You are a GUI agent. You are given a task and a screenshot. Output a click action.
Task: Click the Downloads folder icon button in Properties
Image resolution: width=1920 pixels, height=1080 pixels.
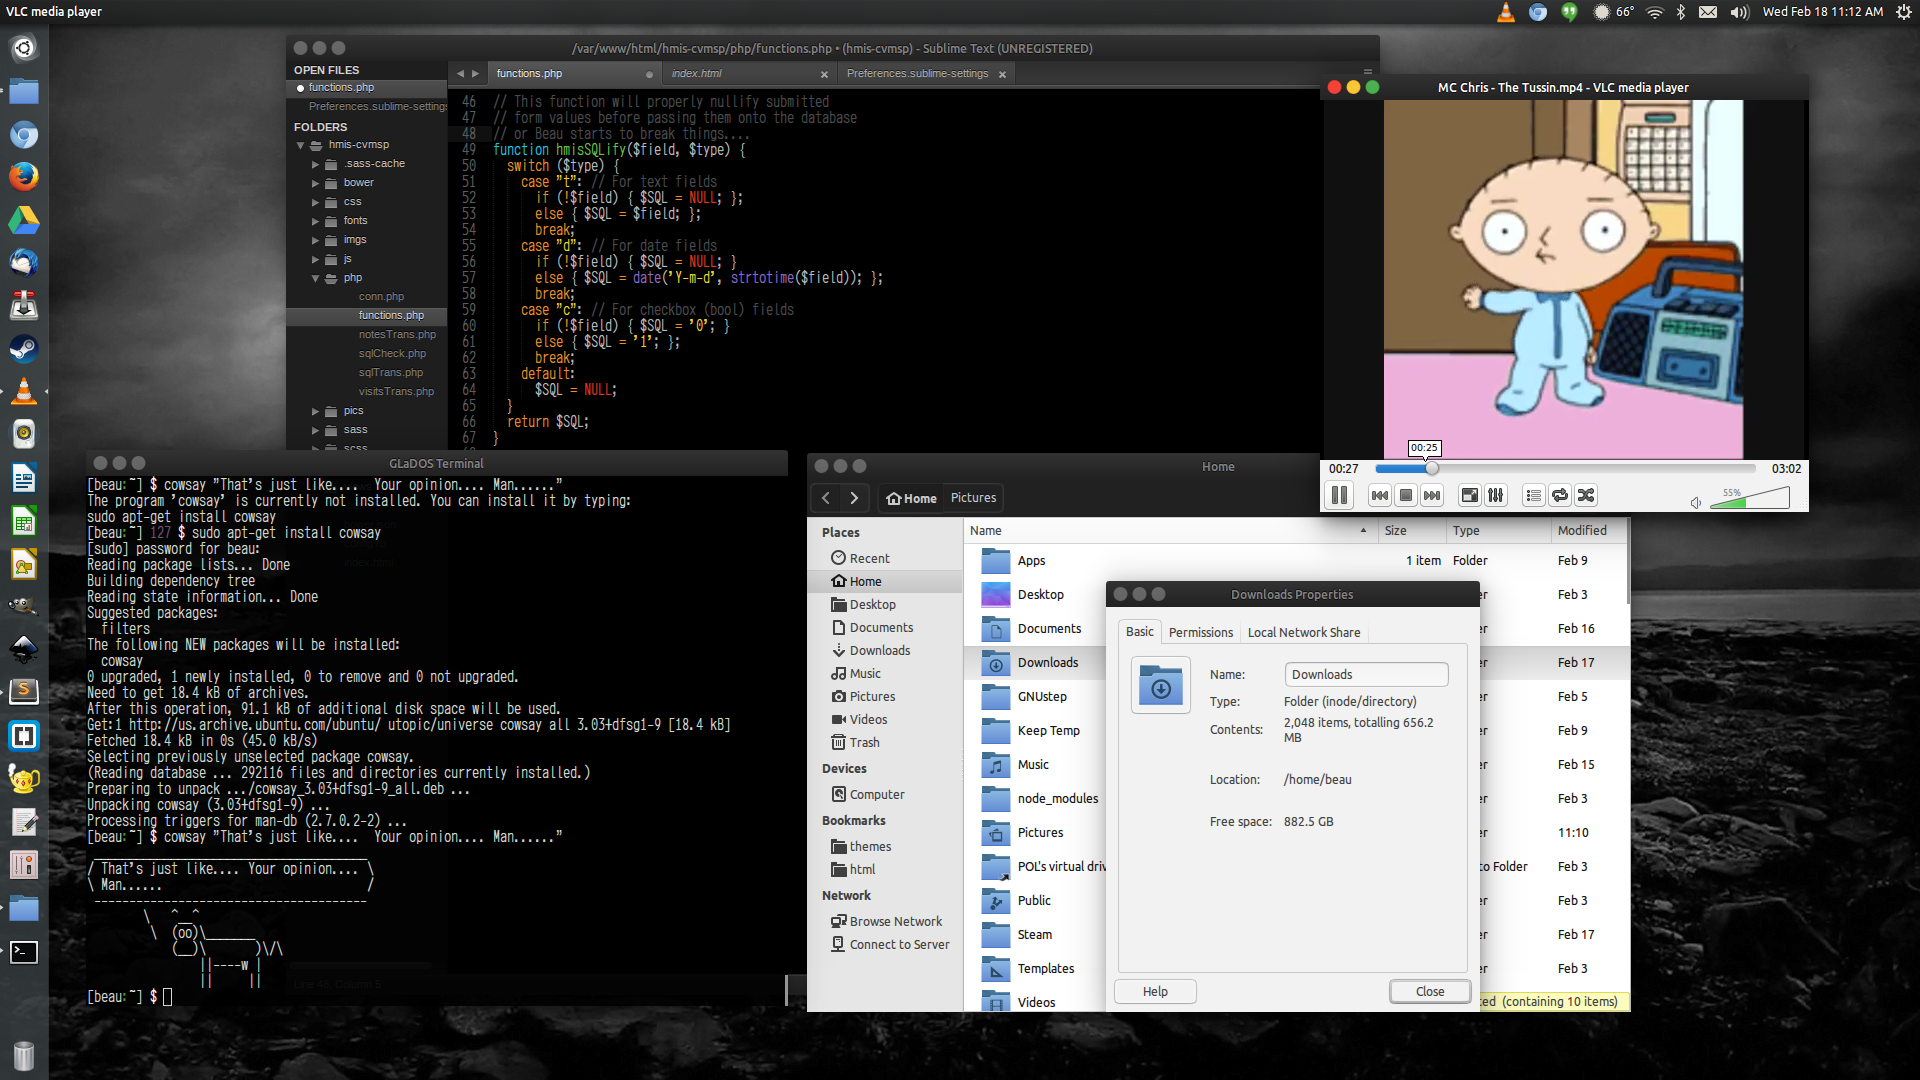click(1160, 685)
